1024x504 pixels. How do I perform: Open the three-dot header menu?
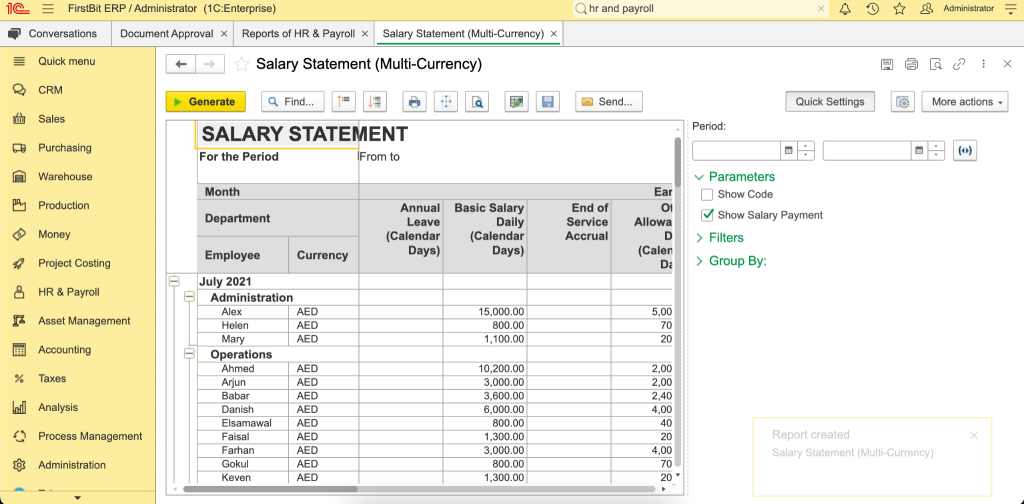click(x=984, y=64)
